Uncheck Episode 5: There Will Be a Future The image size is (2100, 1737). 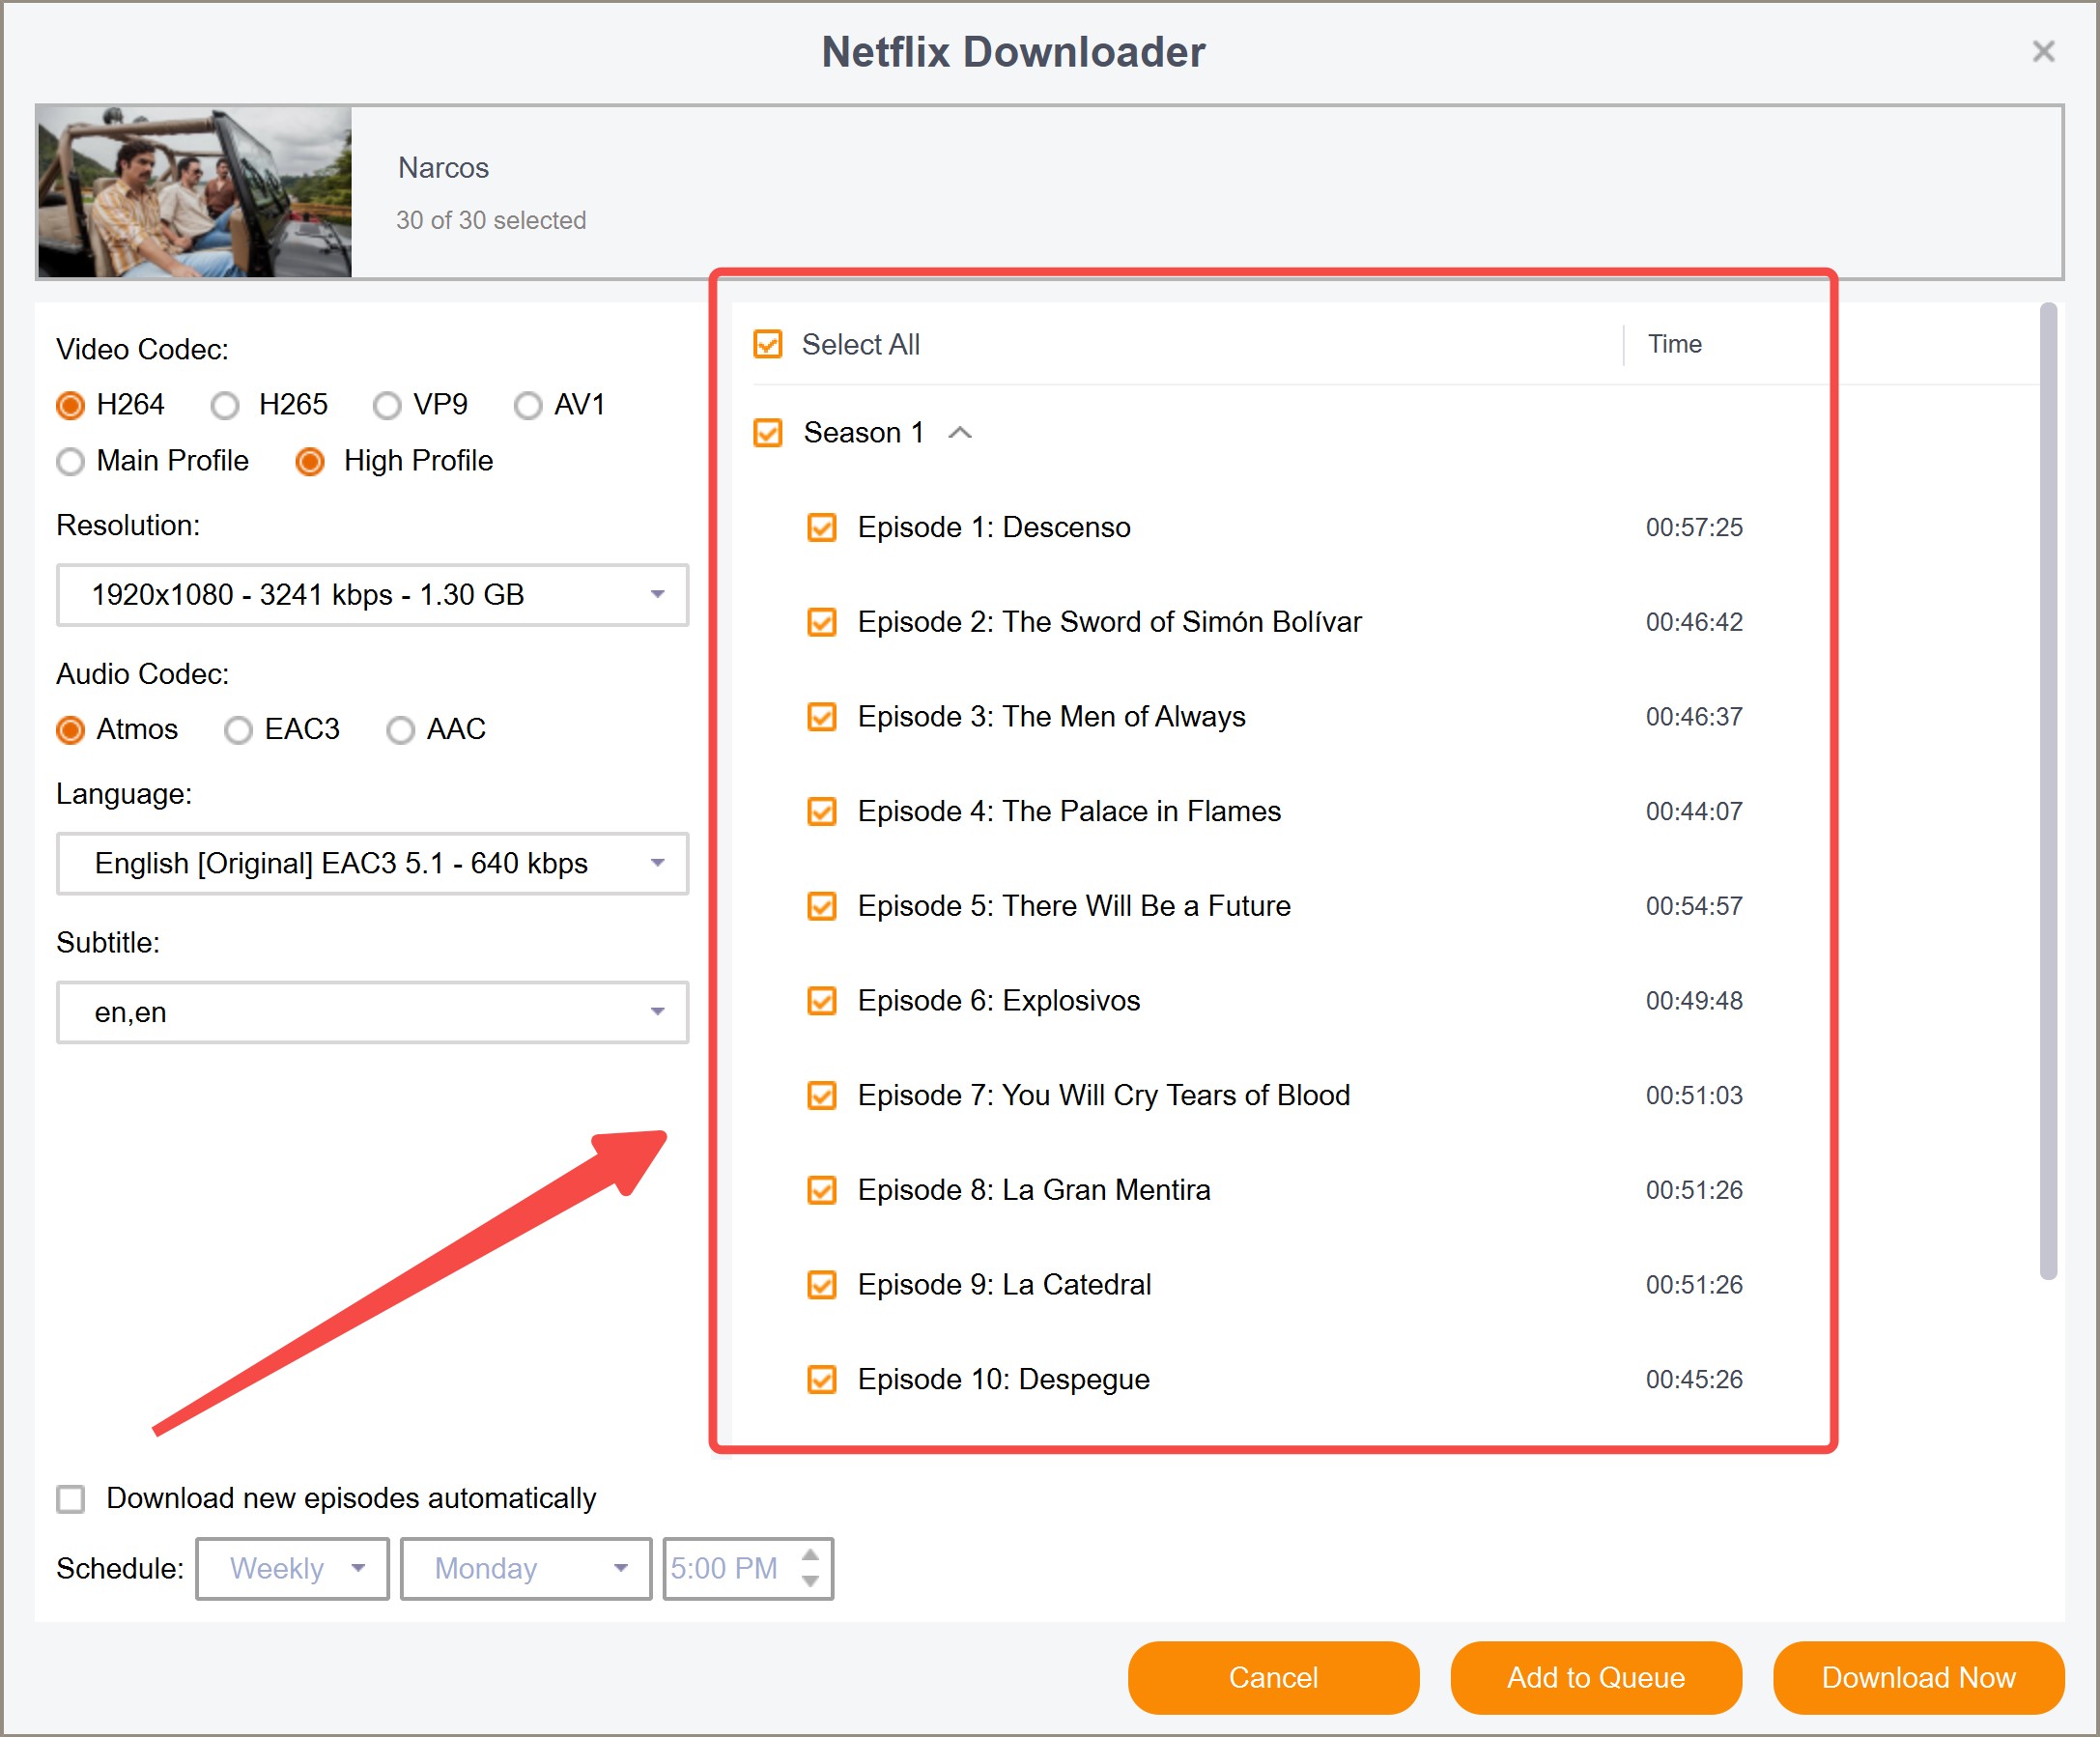[x=822, y=906]
